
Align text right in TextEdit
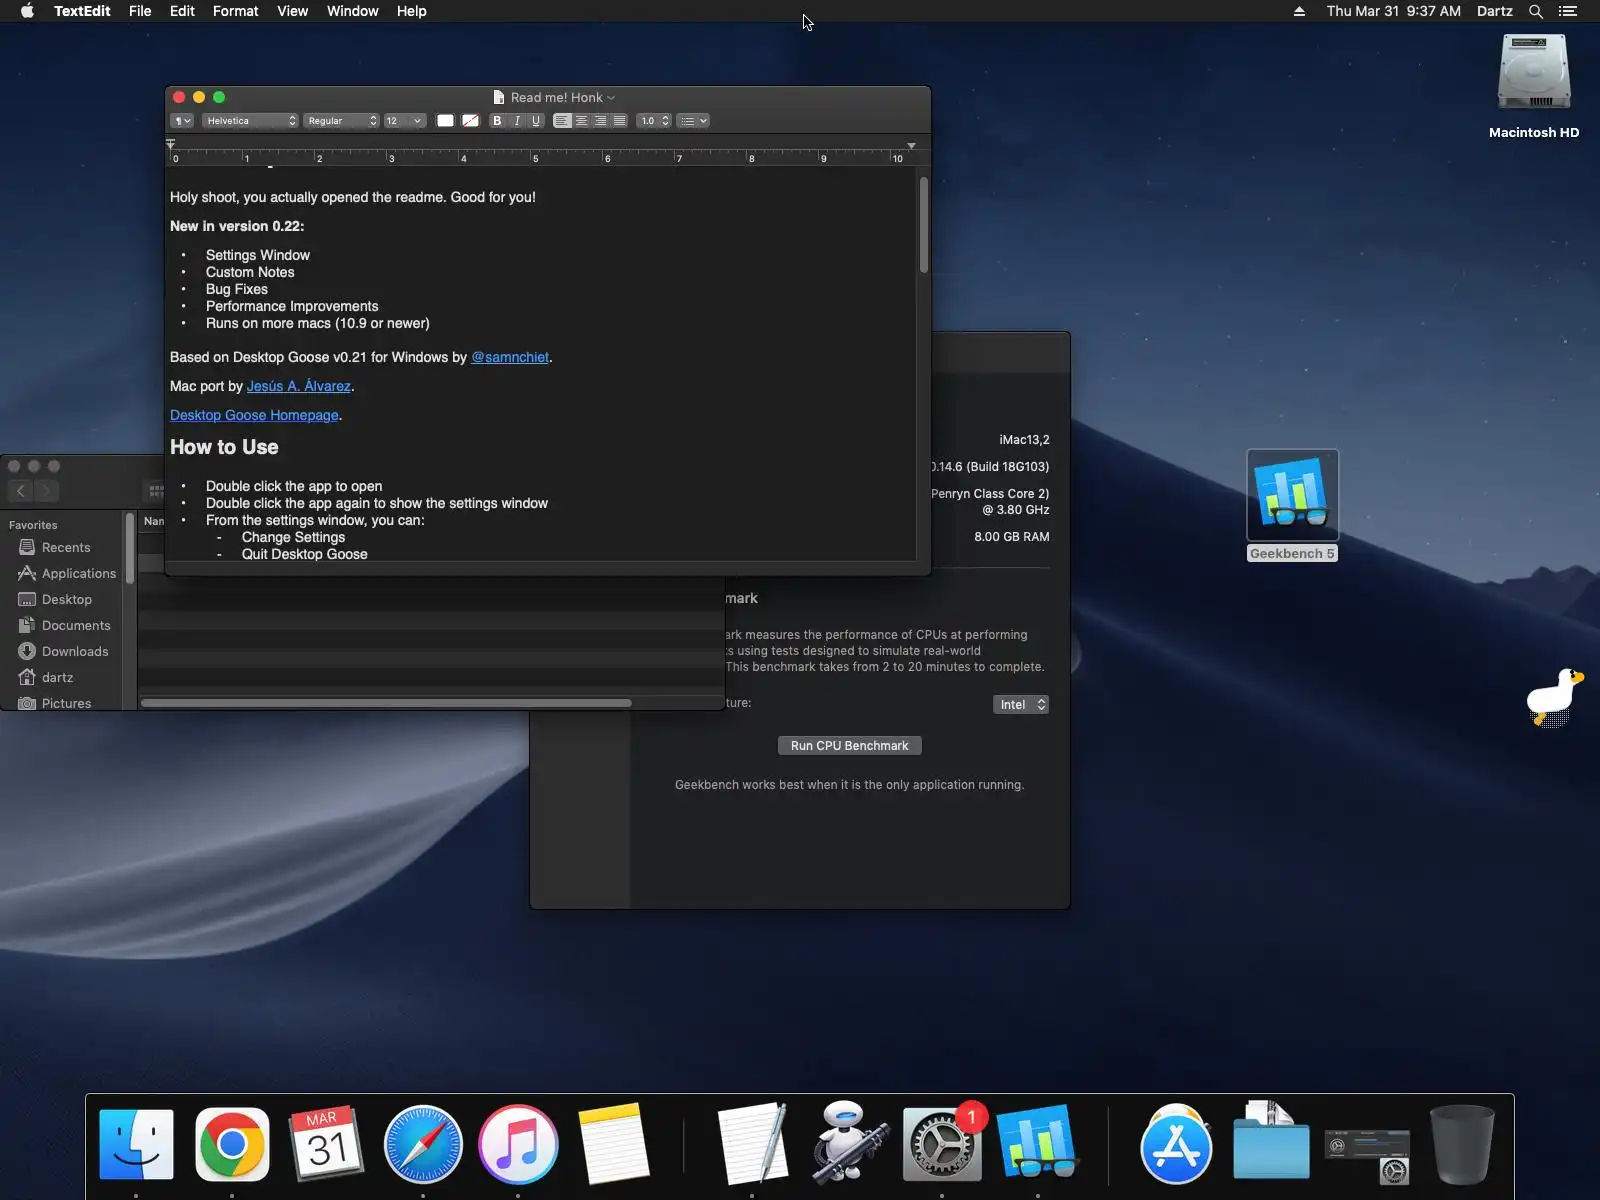coord(600,121)
